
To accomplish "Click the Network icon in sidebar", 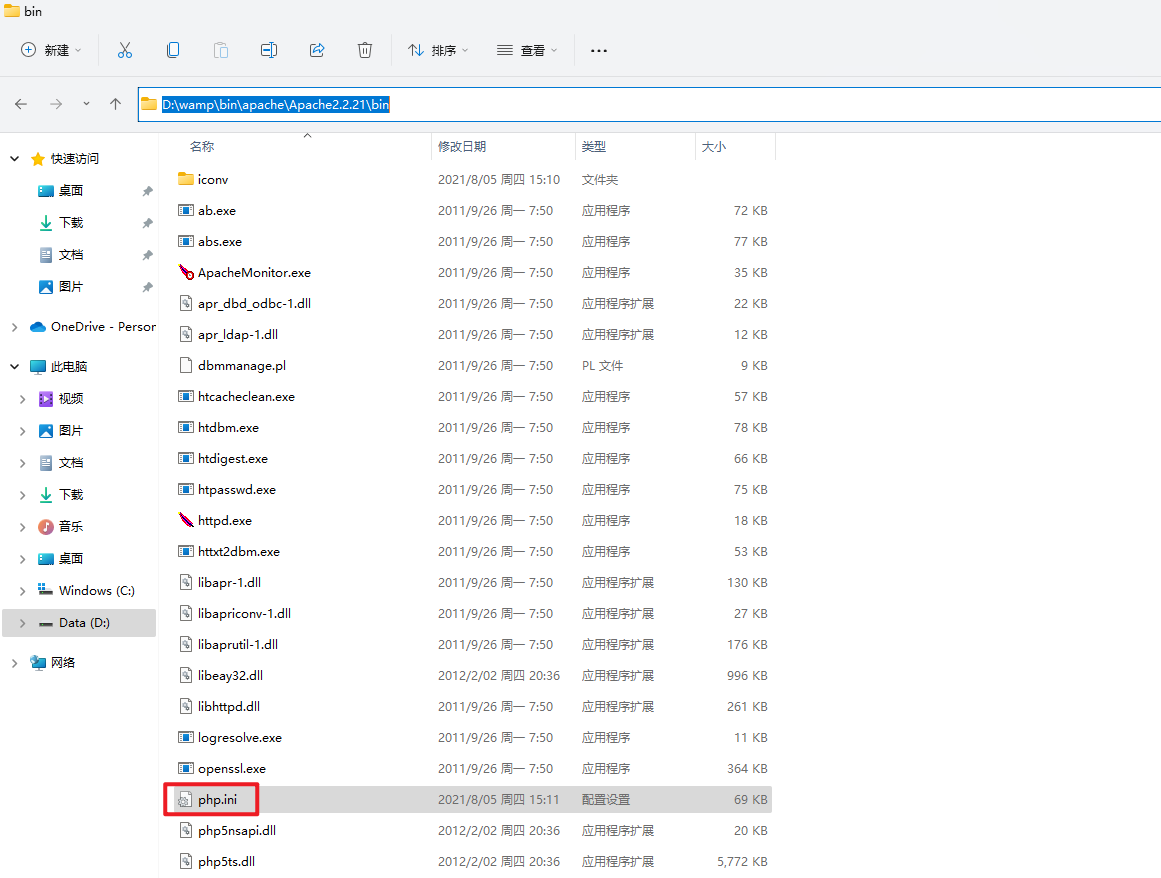I will coord(38,662).
